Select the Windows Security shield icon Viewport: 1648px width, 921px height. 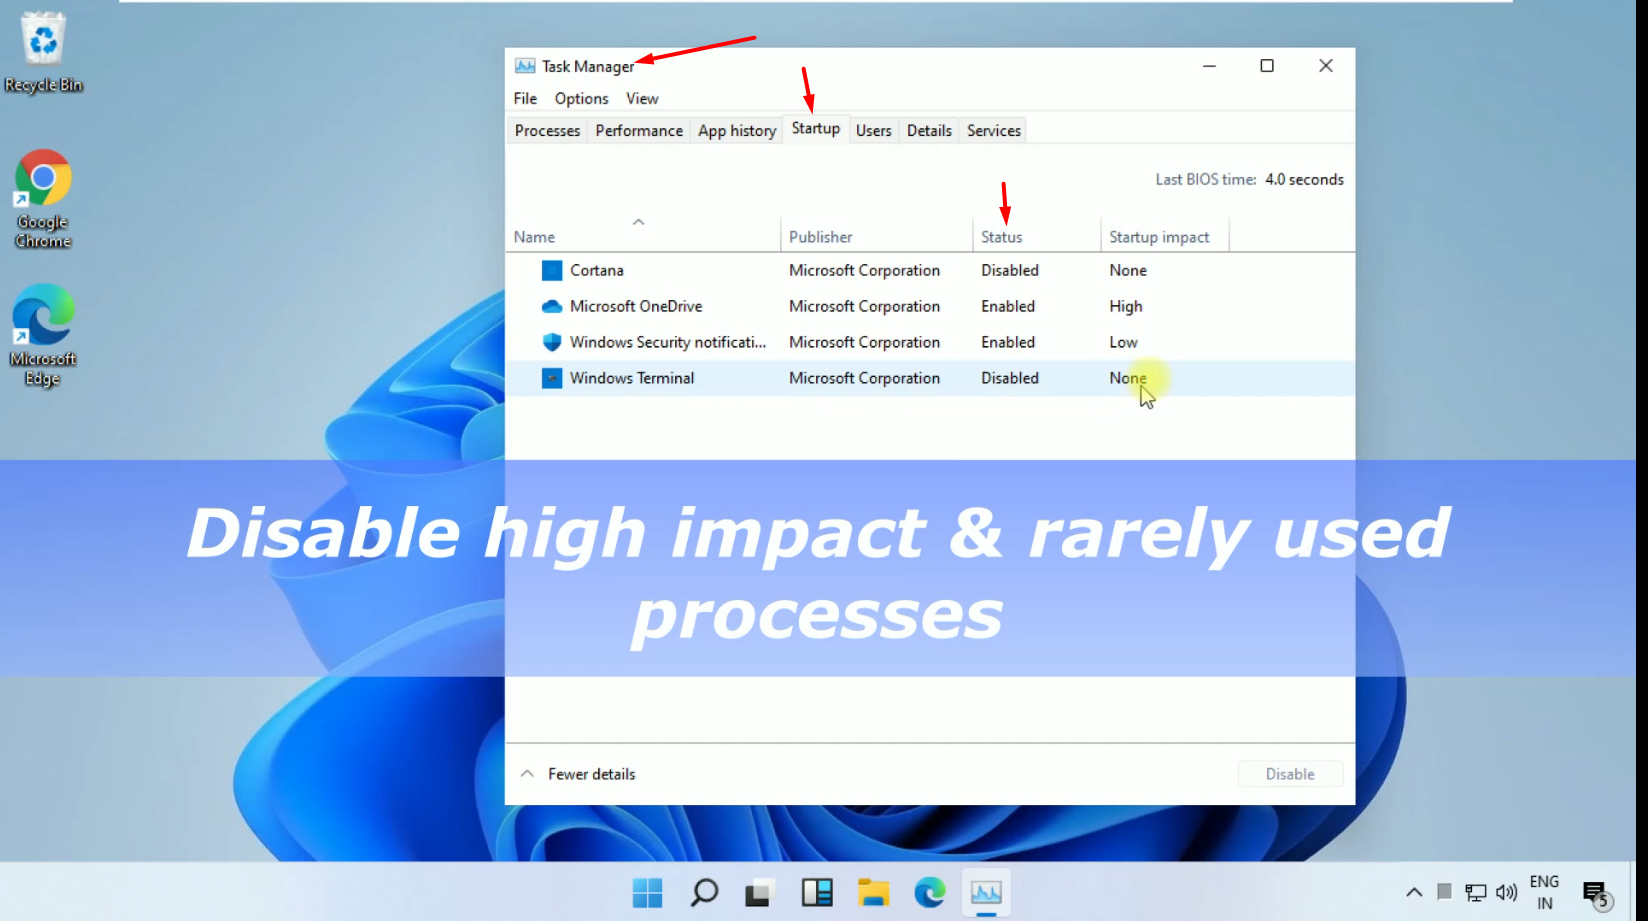(x=552, y=342)
